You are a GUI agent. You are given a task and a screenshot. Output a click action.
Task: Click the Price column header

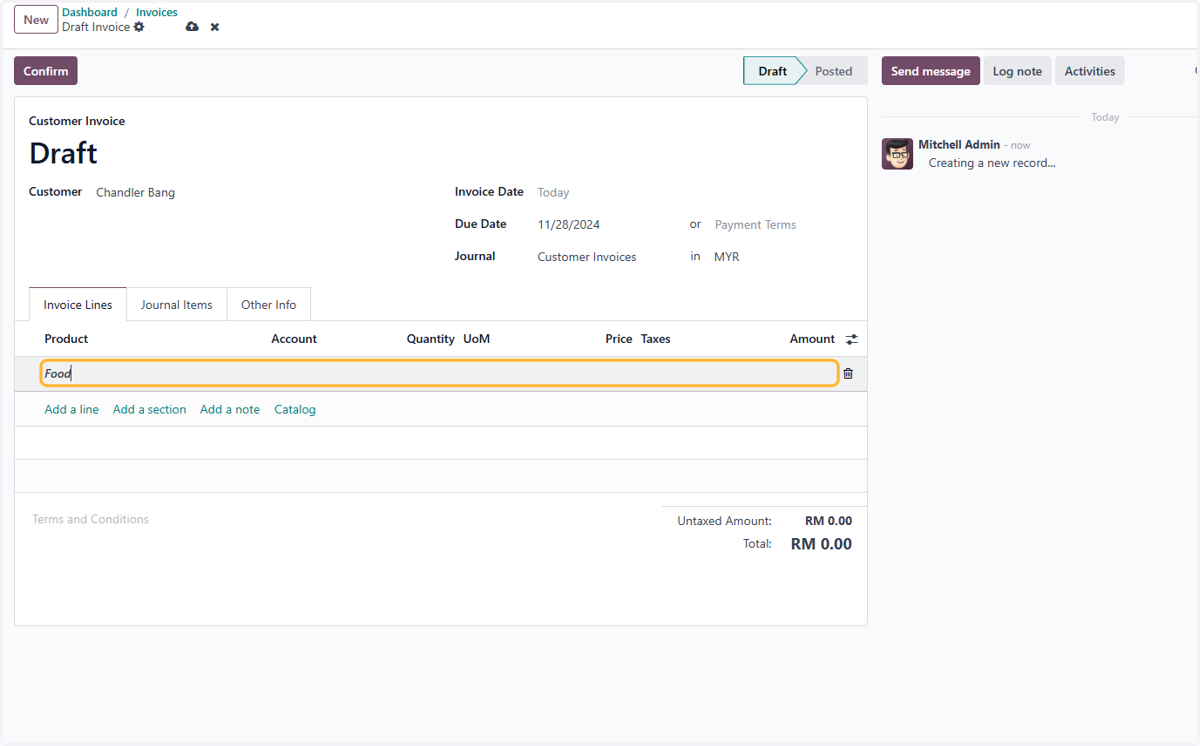tap(619, 339)
